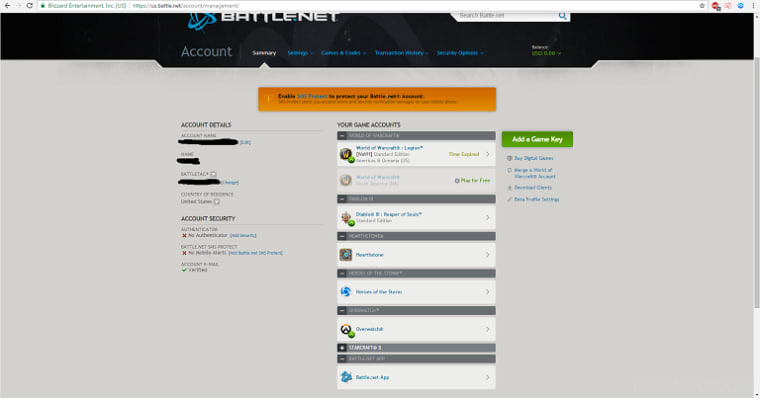Open Hearthstone row chevron
760x398 pixels.
pyautogui.click(x=488, y=255)
